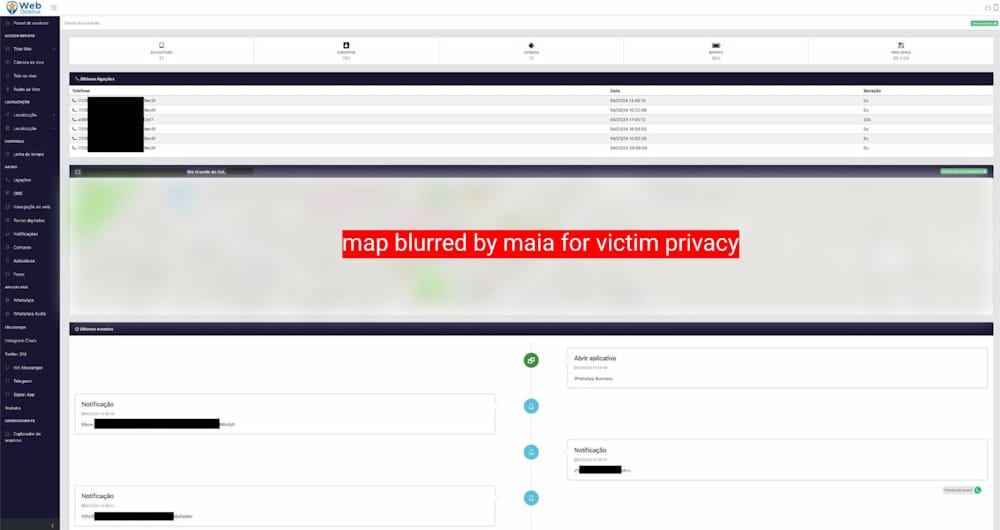Click the Data column header
This screenshot has height=530, width=1000.
pos(615,91)
